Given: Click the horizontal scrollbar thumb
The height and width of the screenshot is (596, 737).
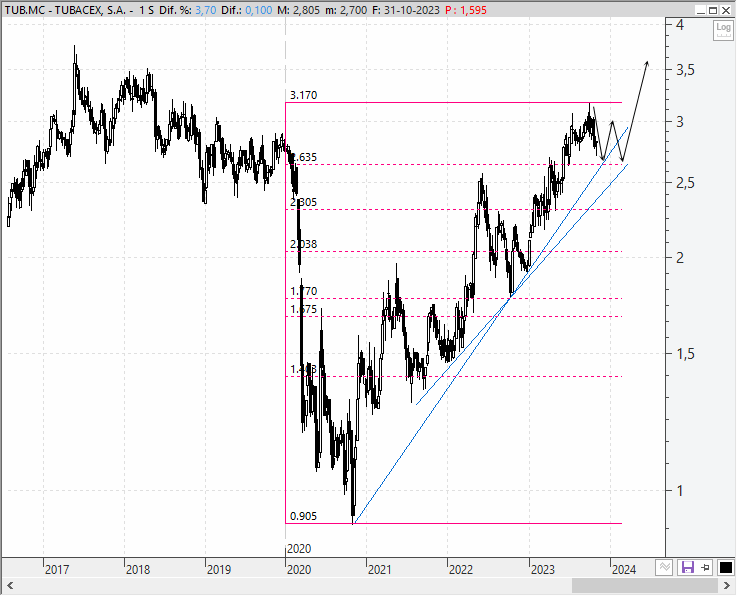Looking at the screenshot, I should [x=644, y=586].
